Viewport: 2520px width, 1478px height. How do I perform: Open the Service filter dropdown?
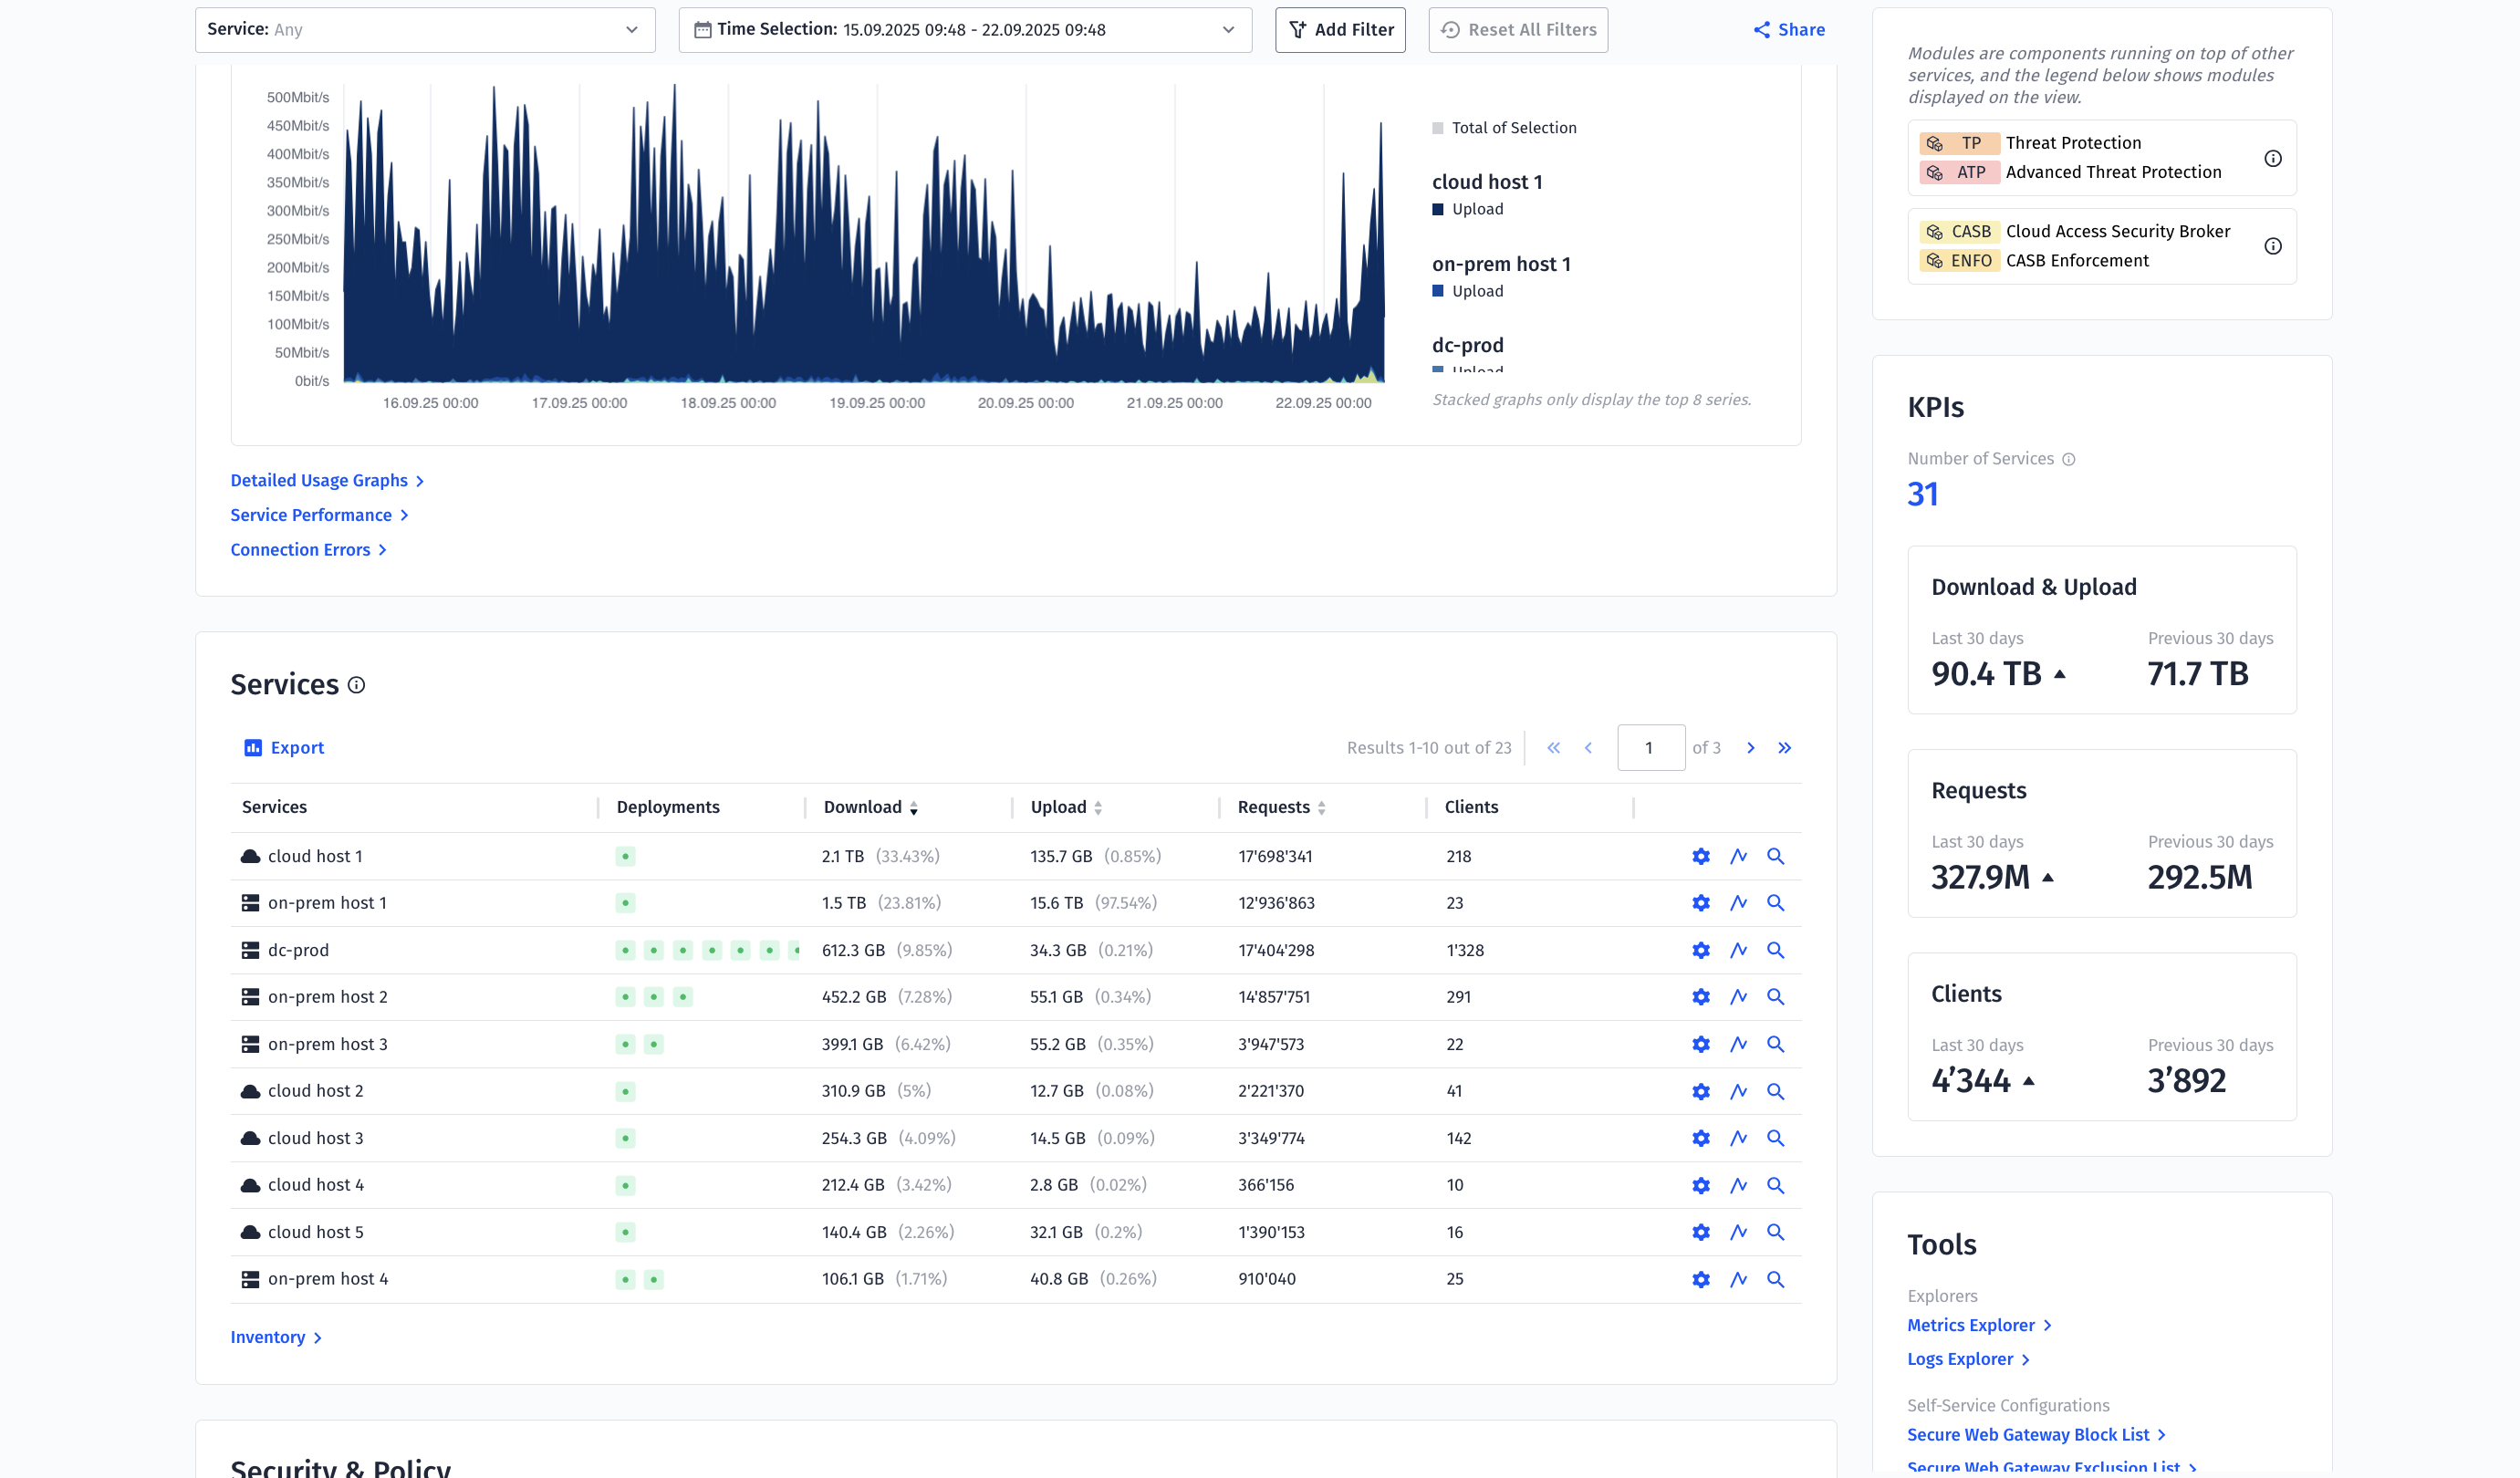[x=424, y=30]
